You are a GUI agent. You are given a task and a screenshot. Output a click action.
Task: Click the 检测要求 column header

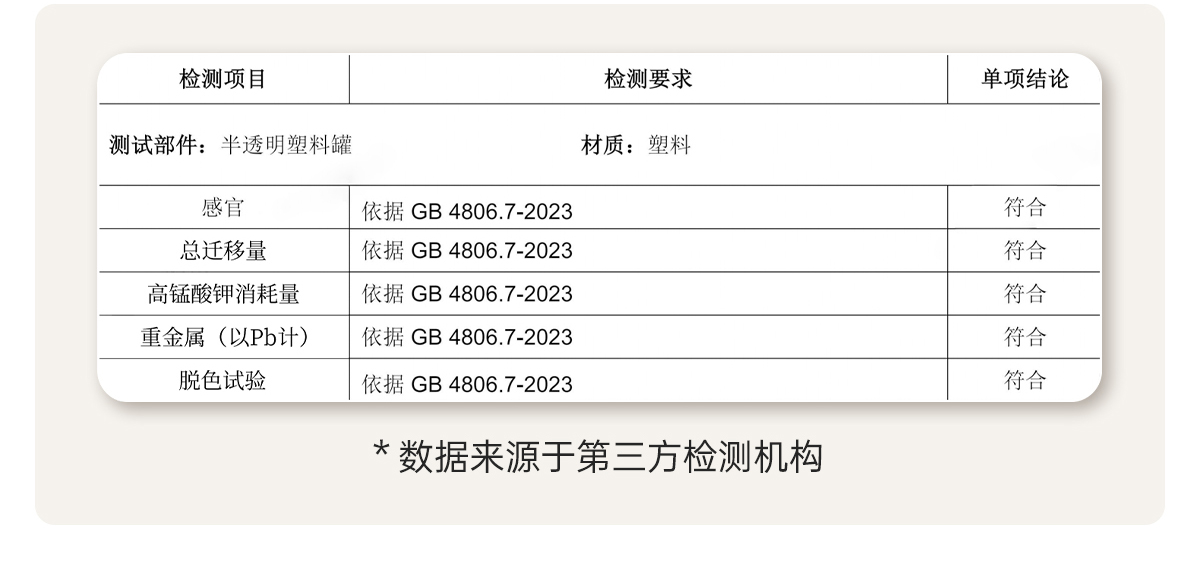648,80
